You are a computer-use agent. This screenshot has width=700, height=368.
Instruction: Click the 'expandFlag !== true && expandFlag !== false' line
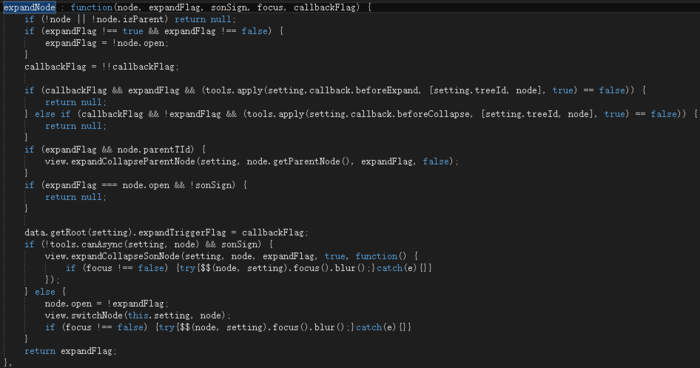[x=154, y=31]
